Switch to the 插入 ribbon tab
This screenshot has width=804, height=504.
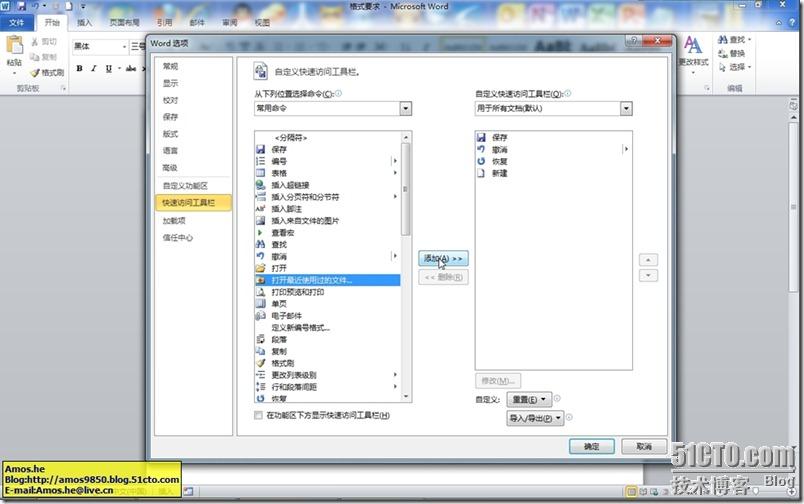(84, 23)
